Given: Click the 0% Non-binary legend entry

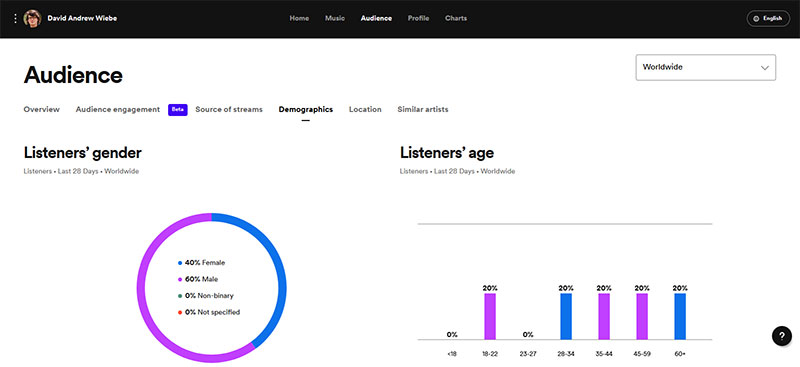Looking at the screenshot, I should 206,296.
